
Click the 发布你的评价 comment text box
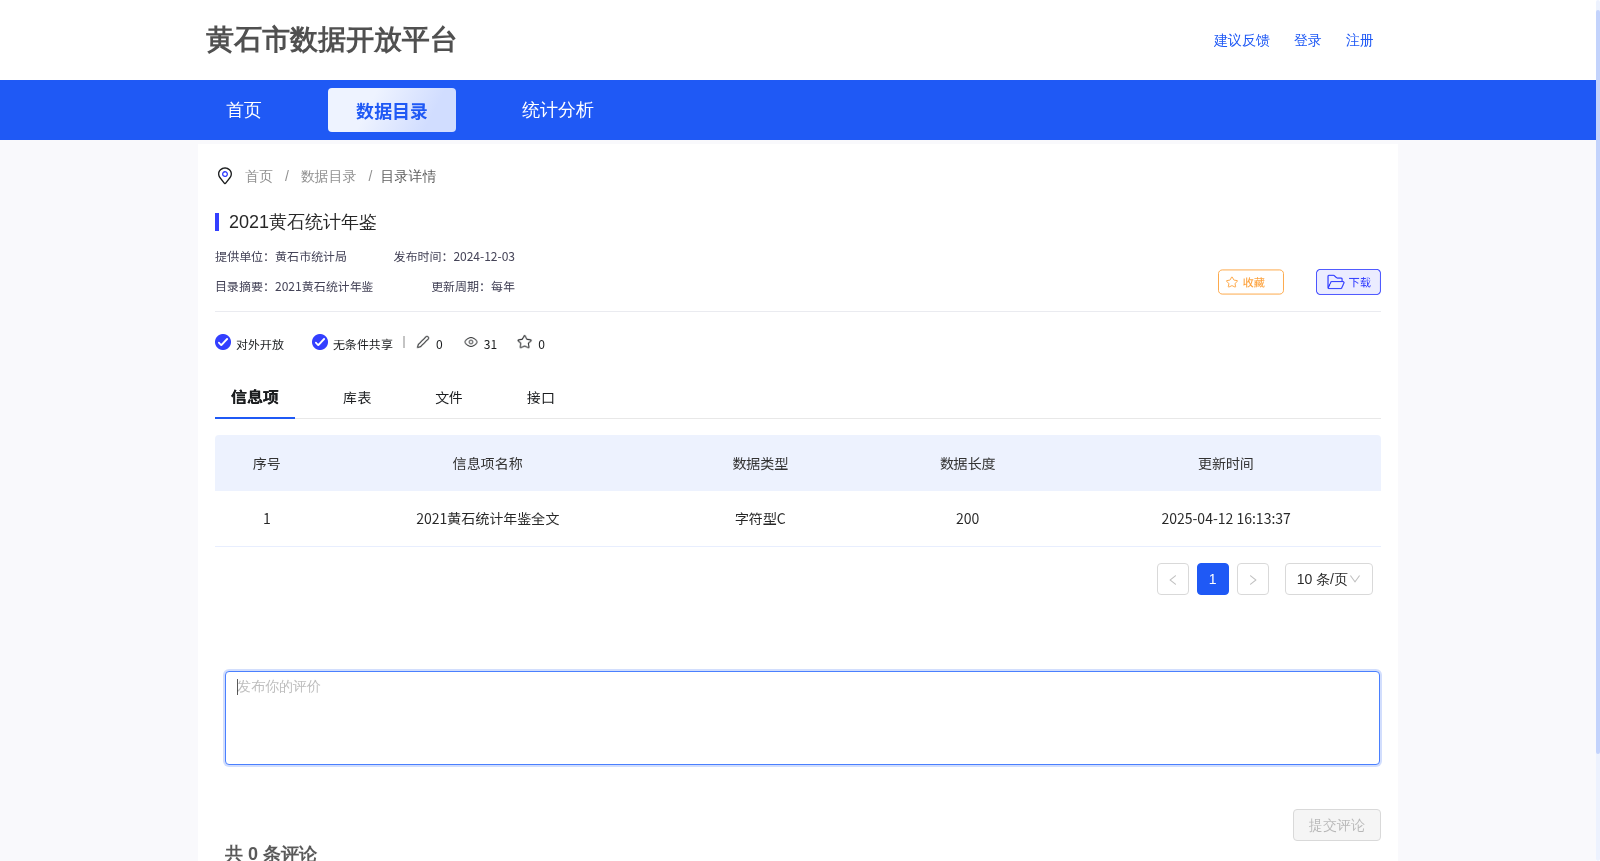(x=802, y=718)
